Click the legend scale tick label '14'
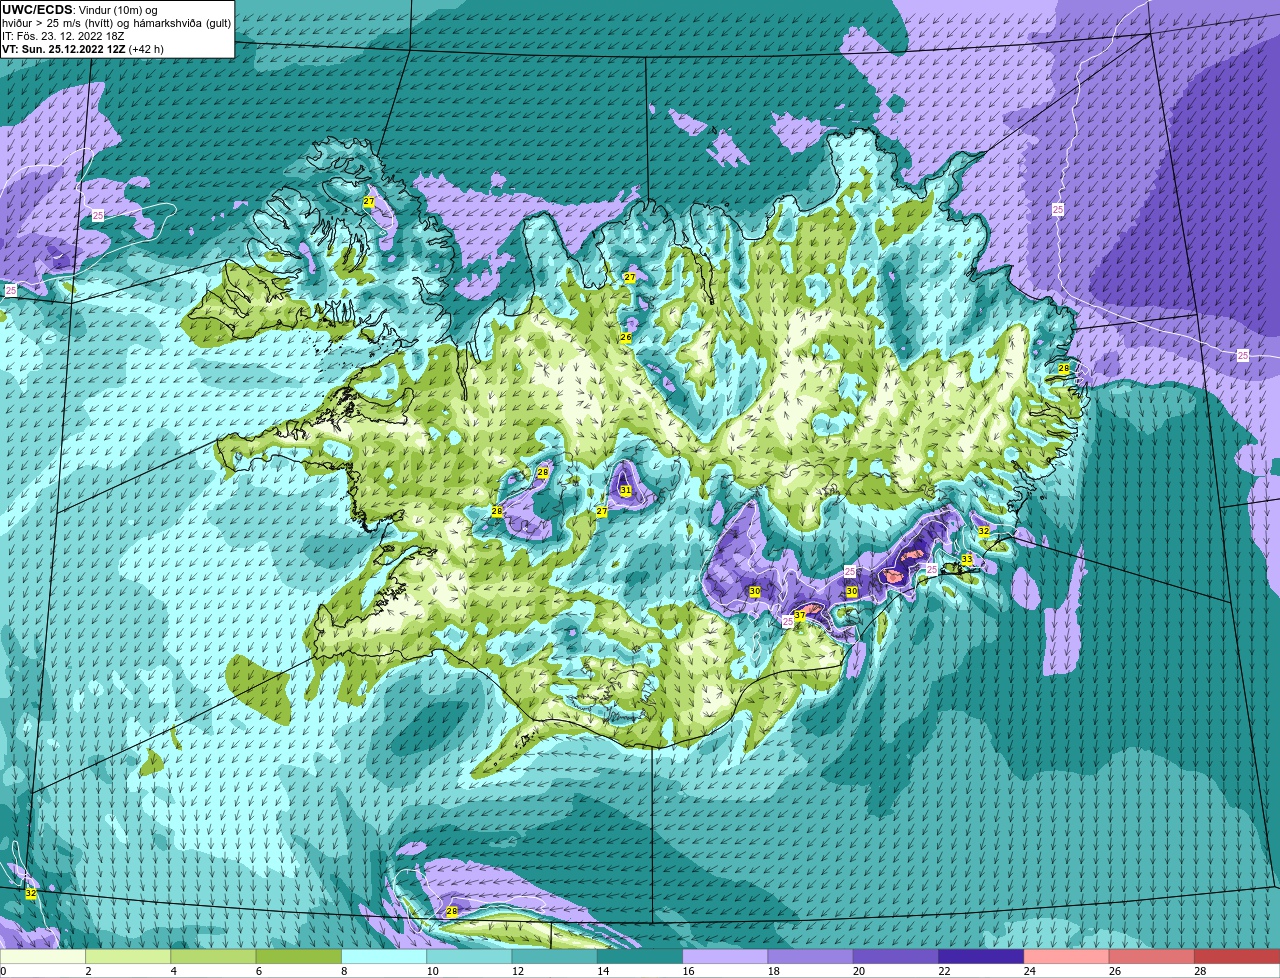Screen dimensions: 1280x978 coord(602,971)
